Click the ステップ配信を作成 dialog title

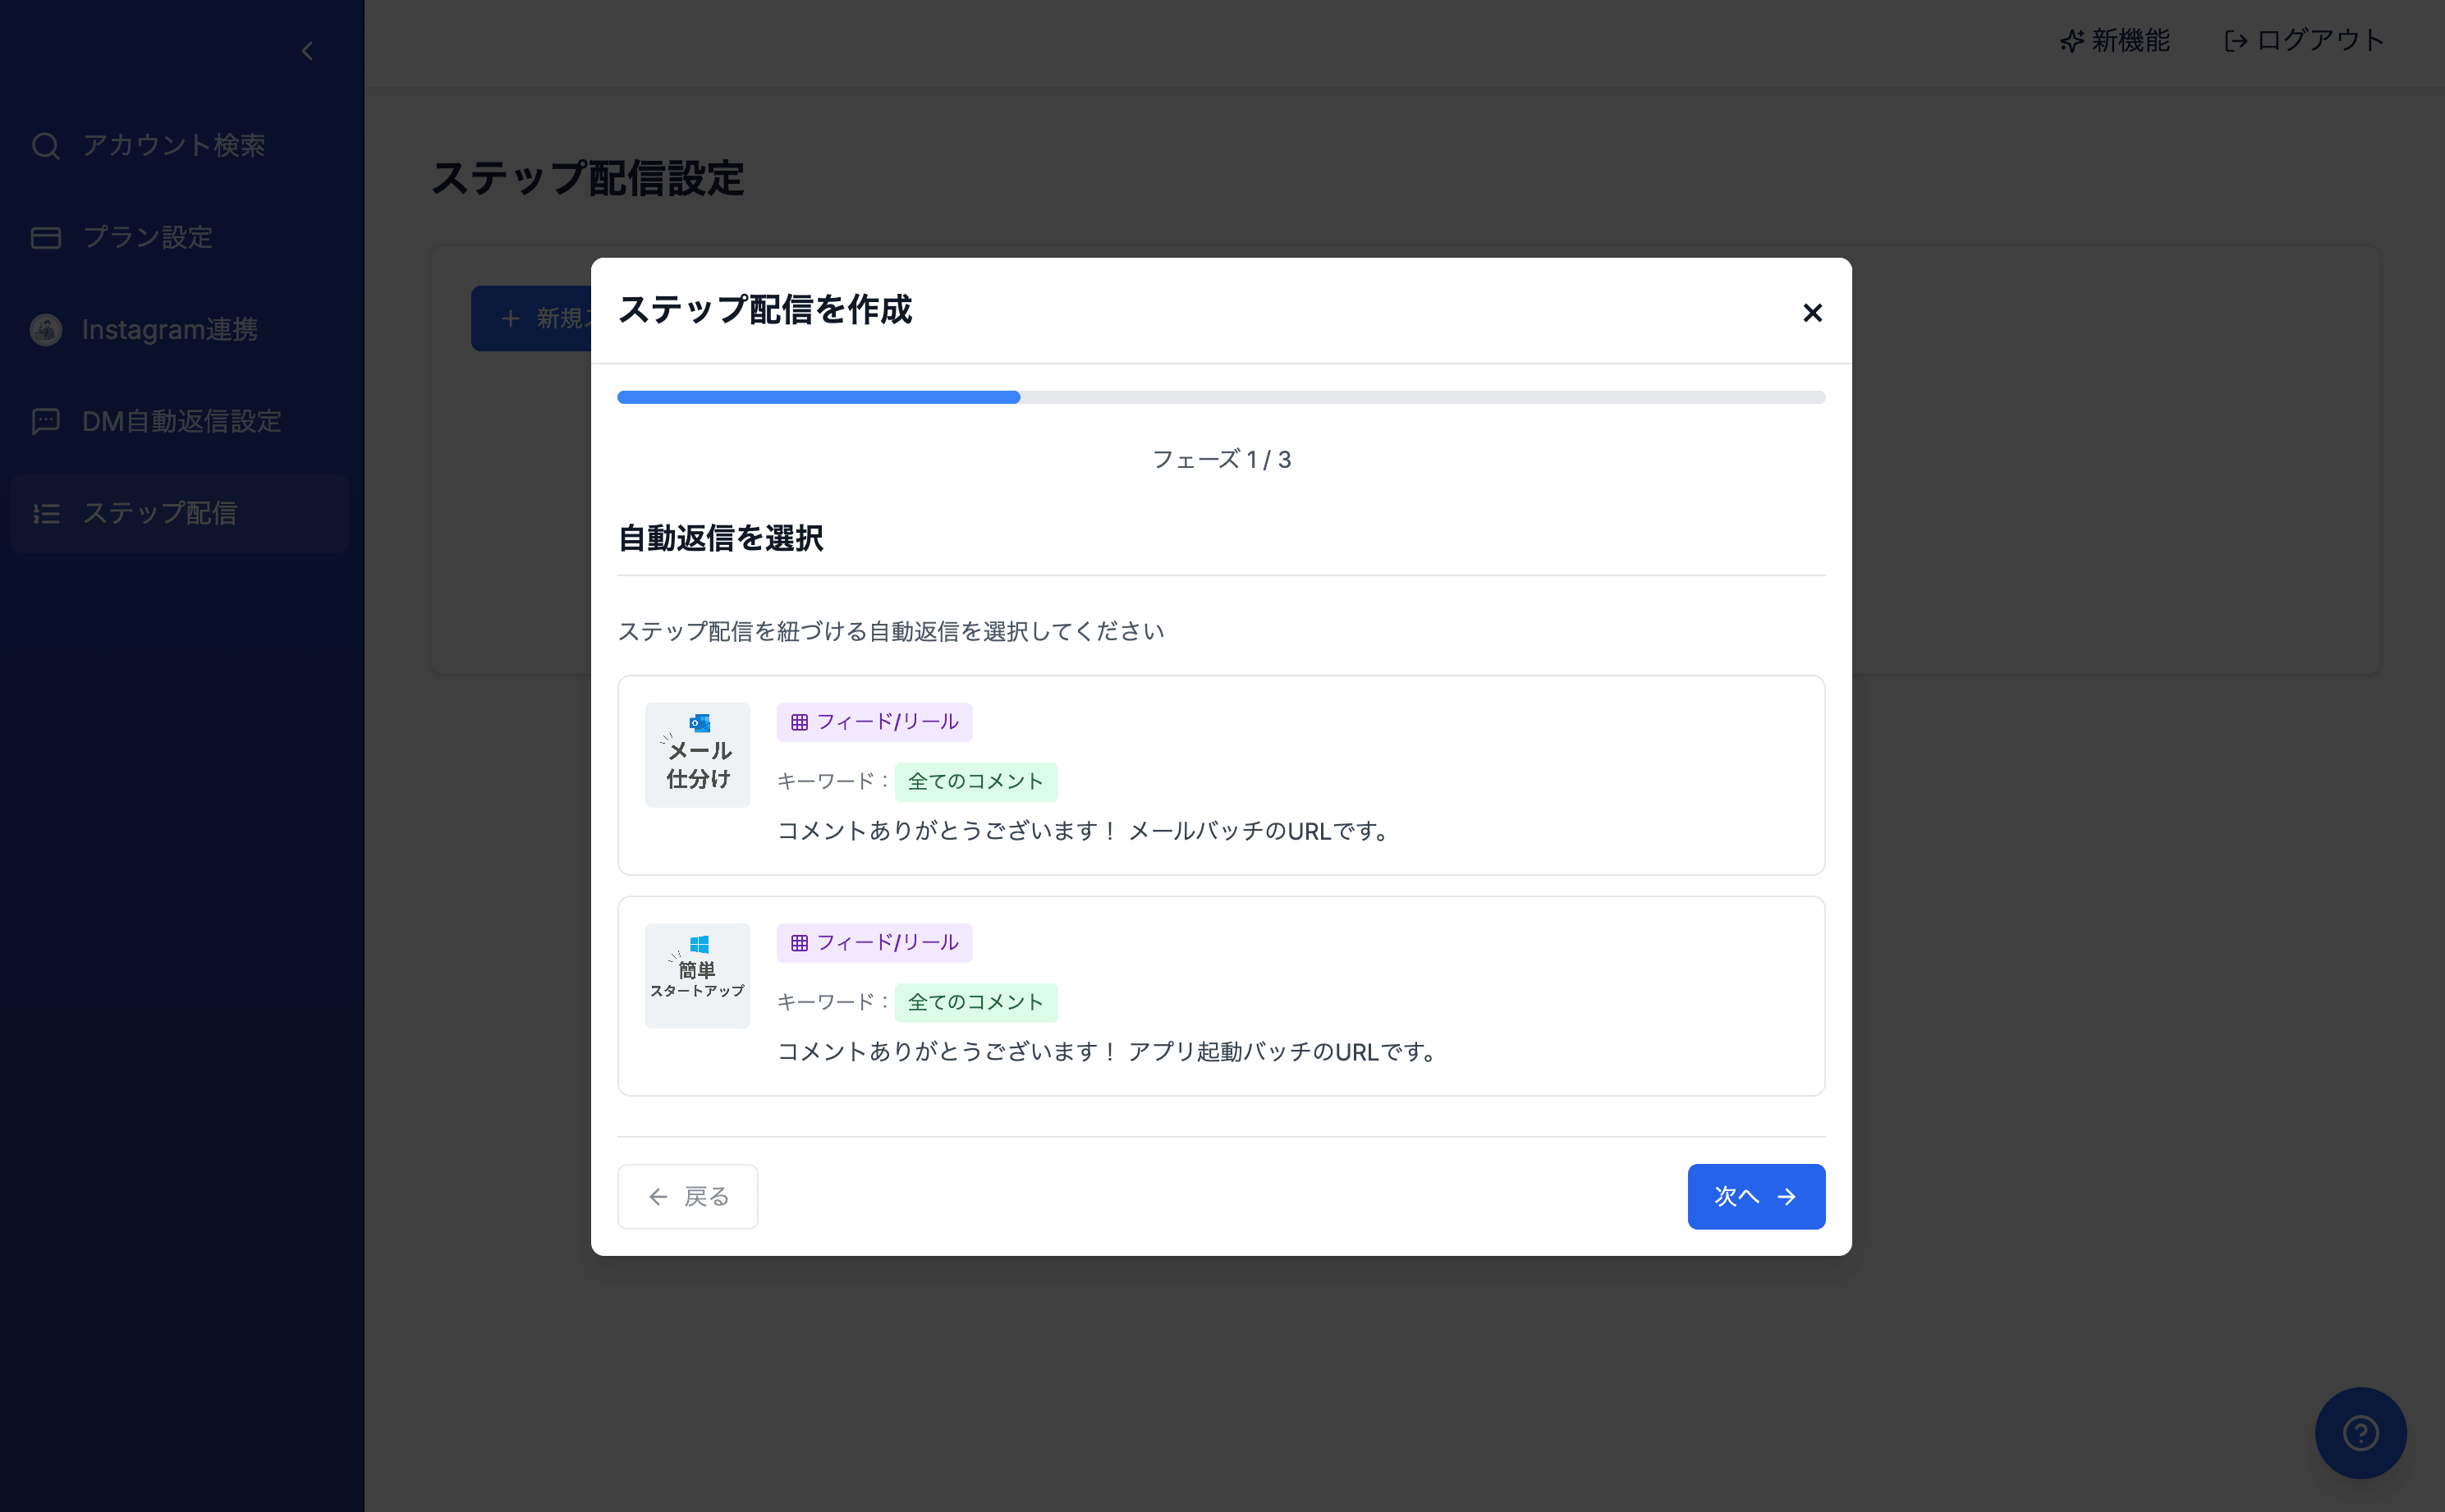[x=765, y=310]
